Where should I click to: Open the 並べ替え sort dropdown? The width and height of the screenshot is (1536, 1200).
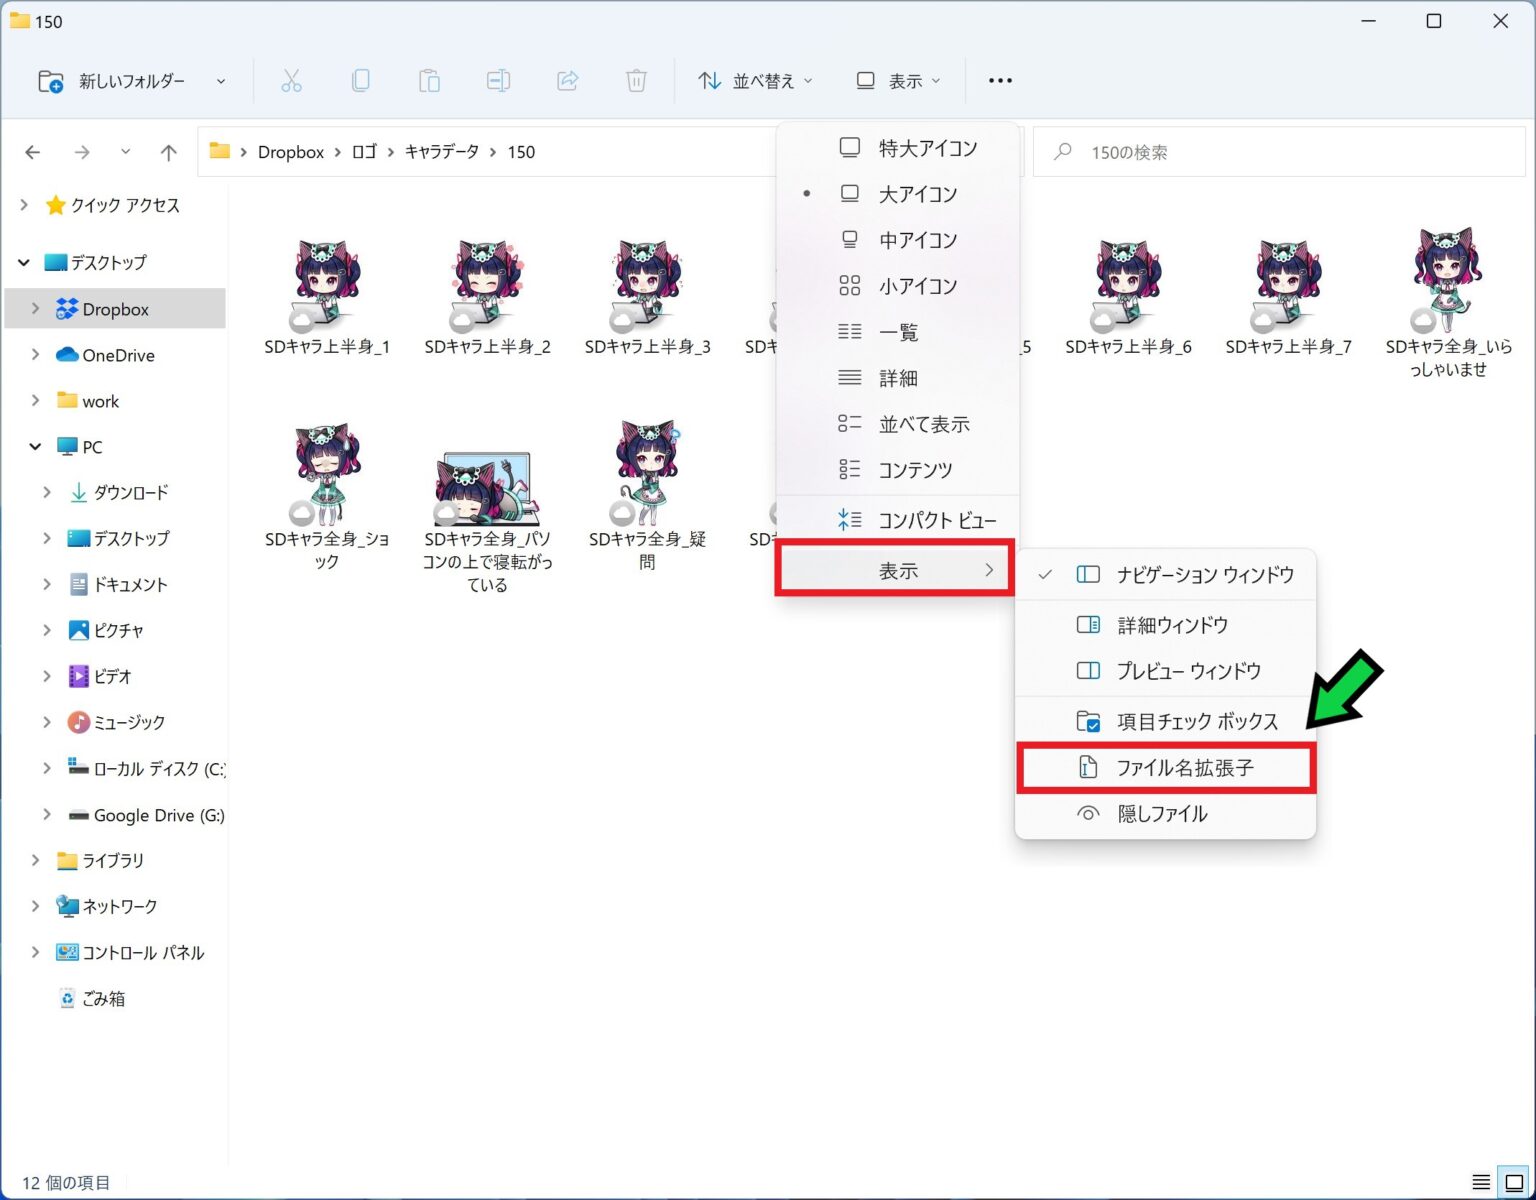click(756, 80)
